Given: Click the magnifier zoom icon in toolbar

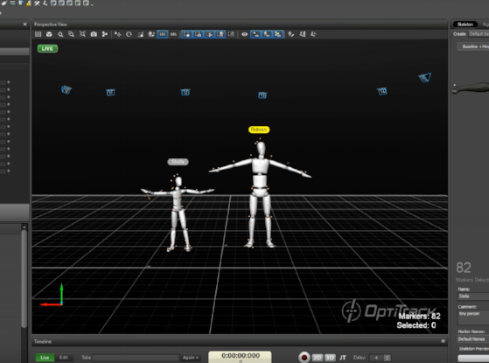Looking at the screenshot, I should (60, 34).
